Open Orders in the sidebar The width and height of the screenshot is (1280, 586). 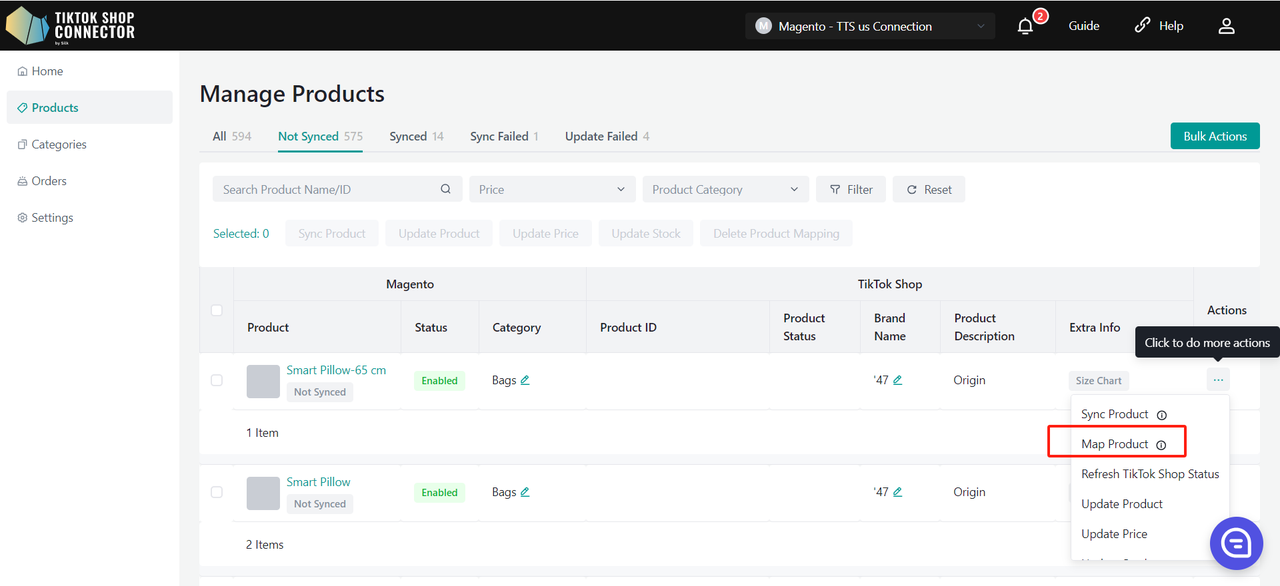49,181
